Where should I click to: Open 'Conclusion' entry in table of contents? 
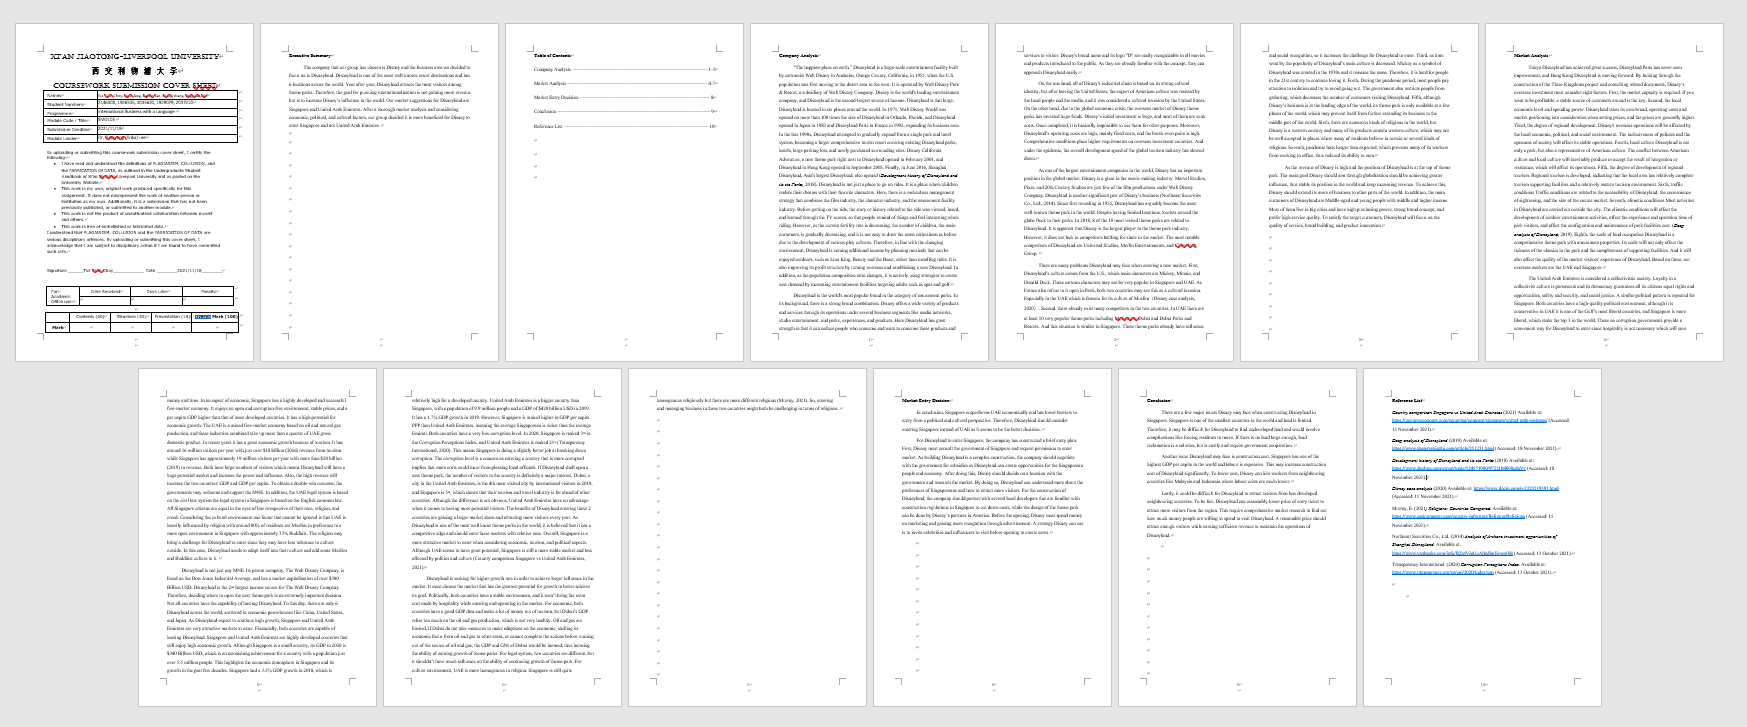[625, 112]
